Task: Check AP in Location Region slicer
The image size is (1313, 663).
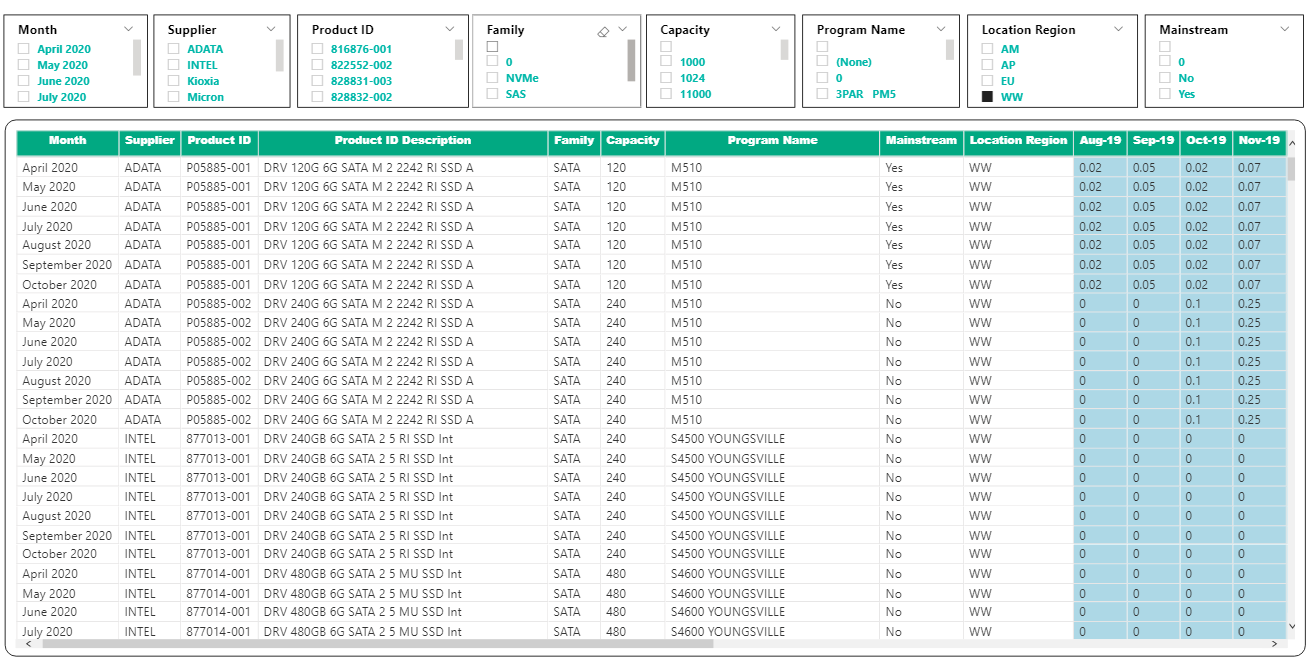Action: (987, 65)
